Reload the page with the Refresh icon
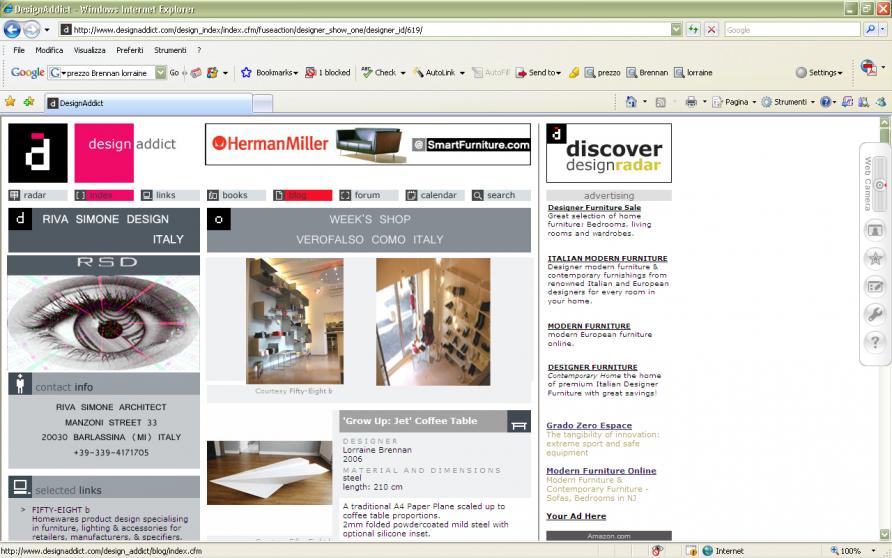 point(693,30)
